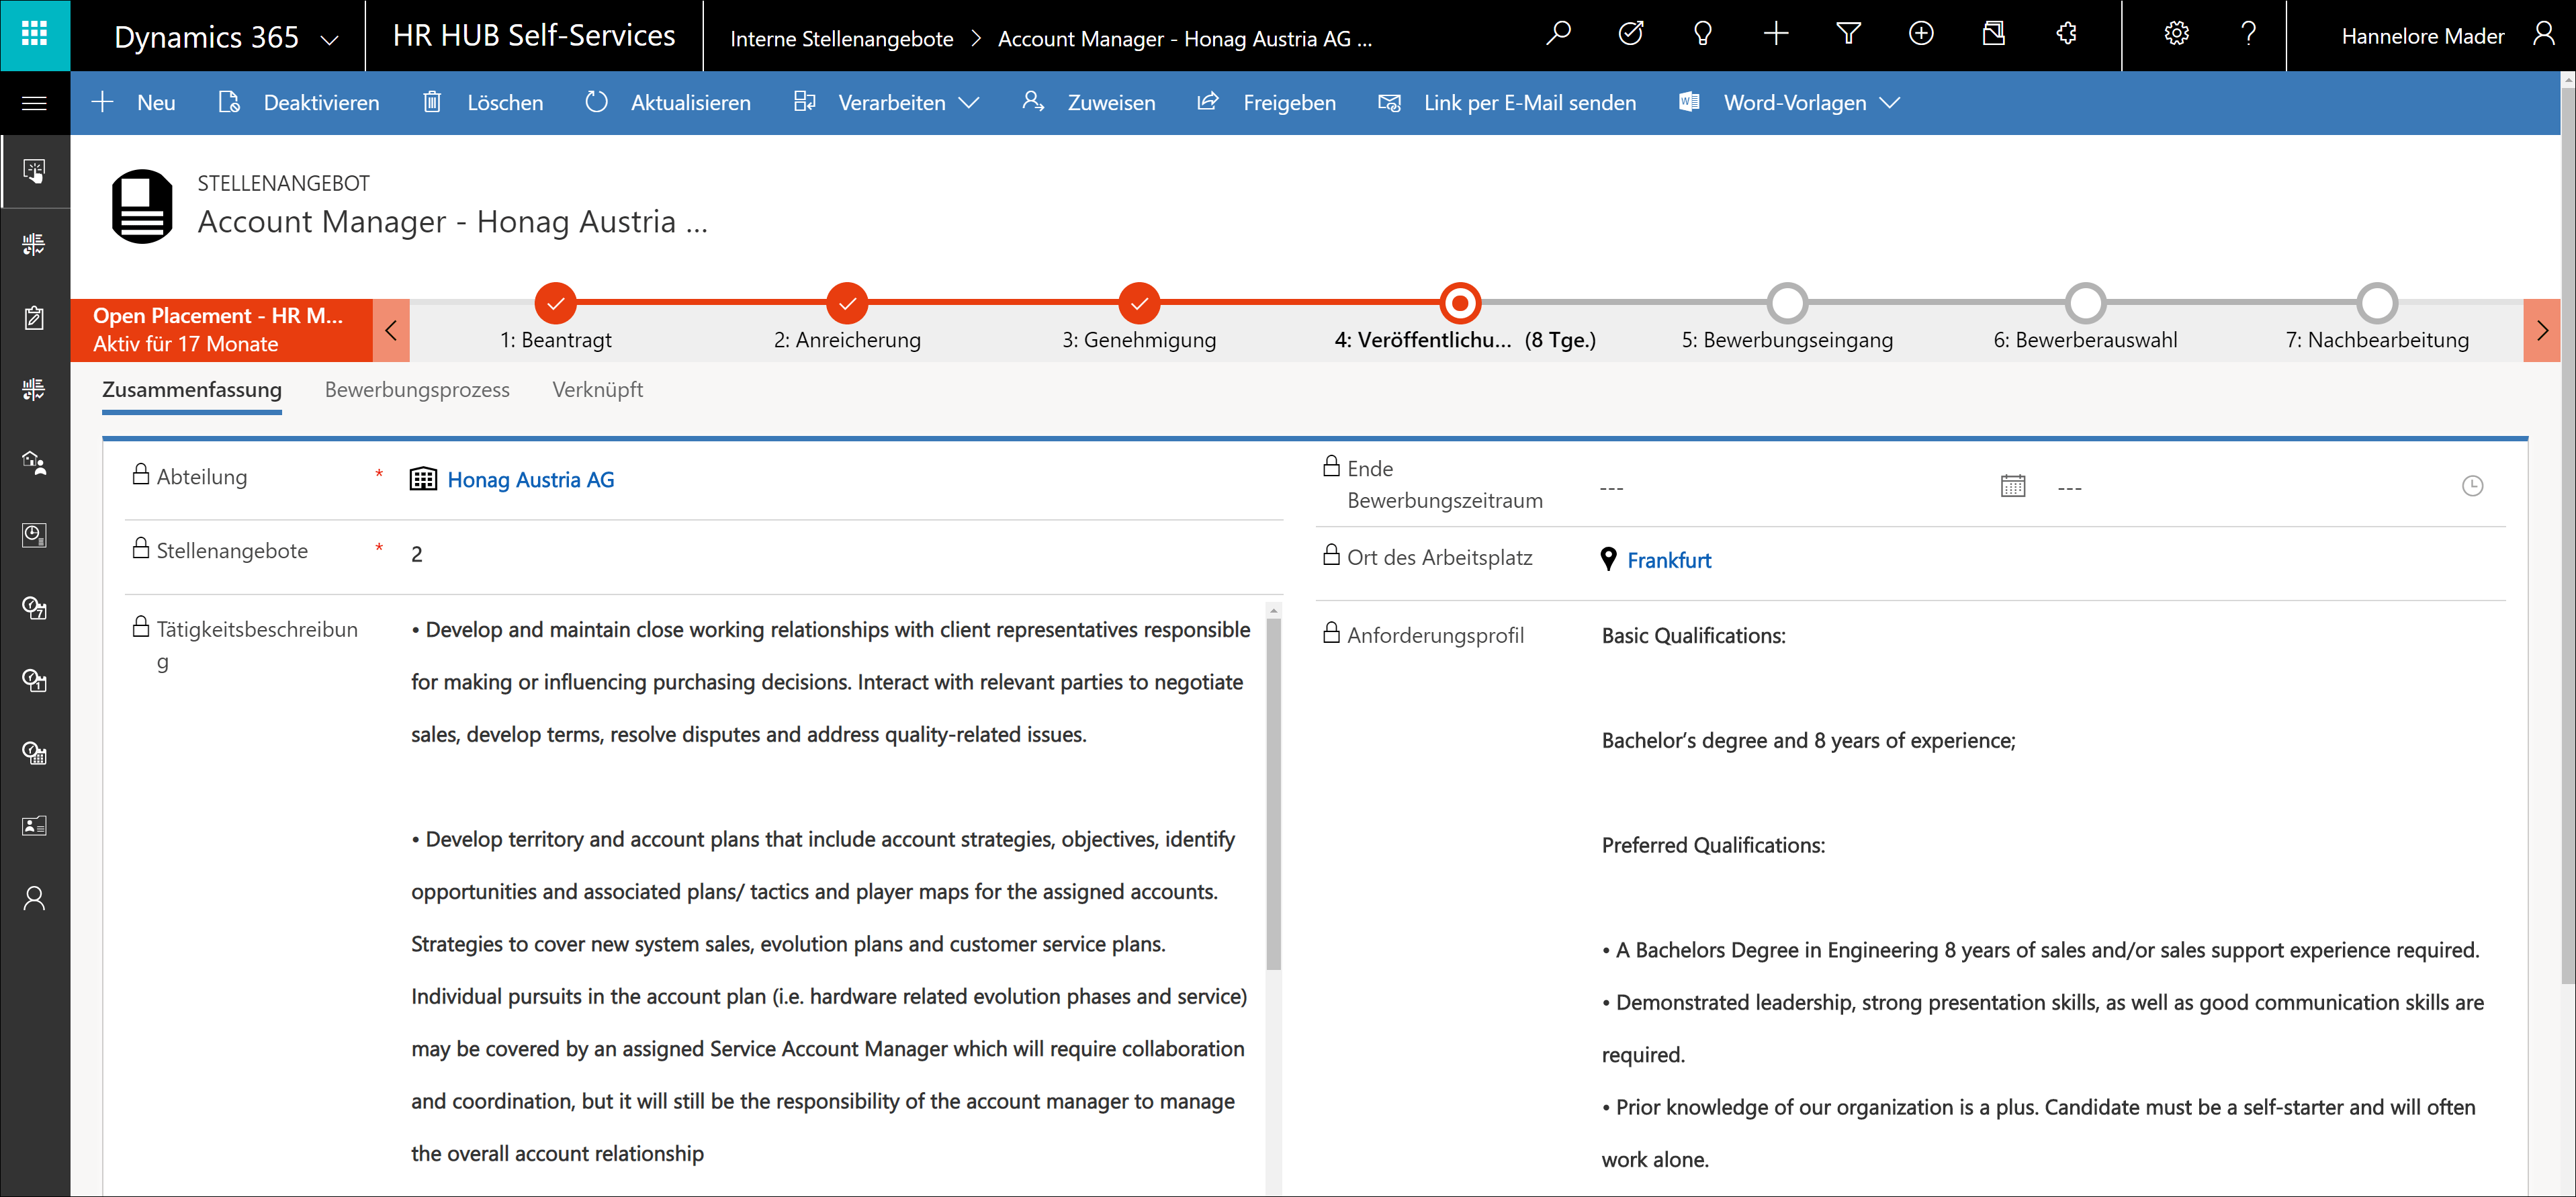This screenshot has height=1197, width=2576.
Task: Expand process flow right arrow
Action: 2541,330
